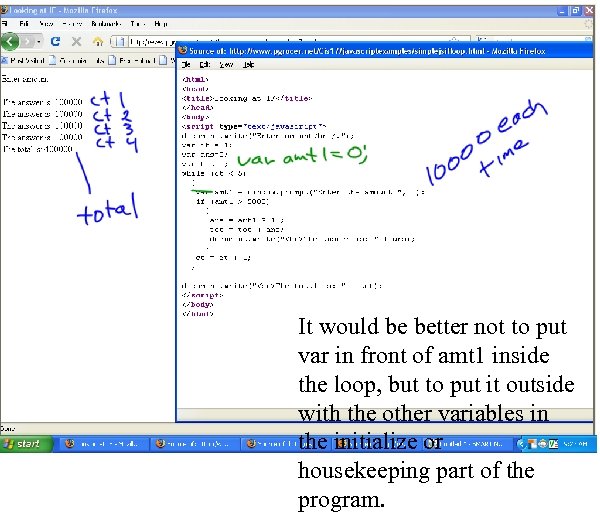
Task: Open the Tools menu of the main Firefox window
Action: coord(138,24)
